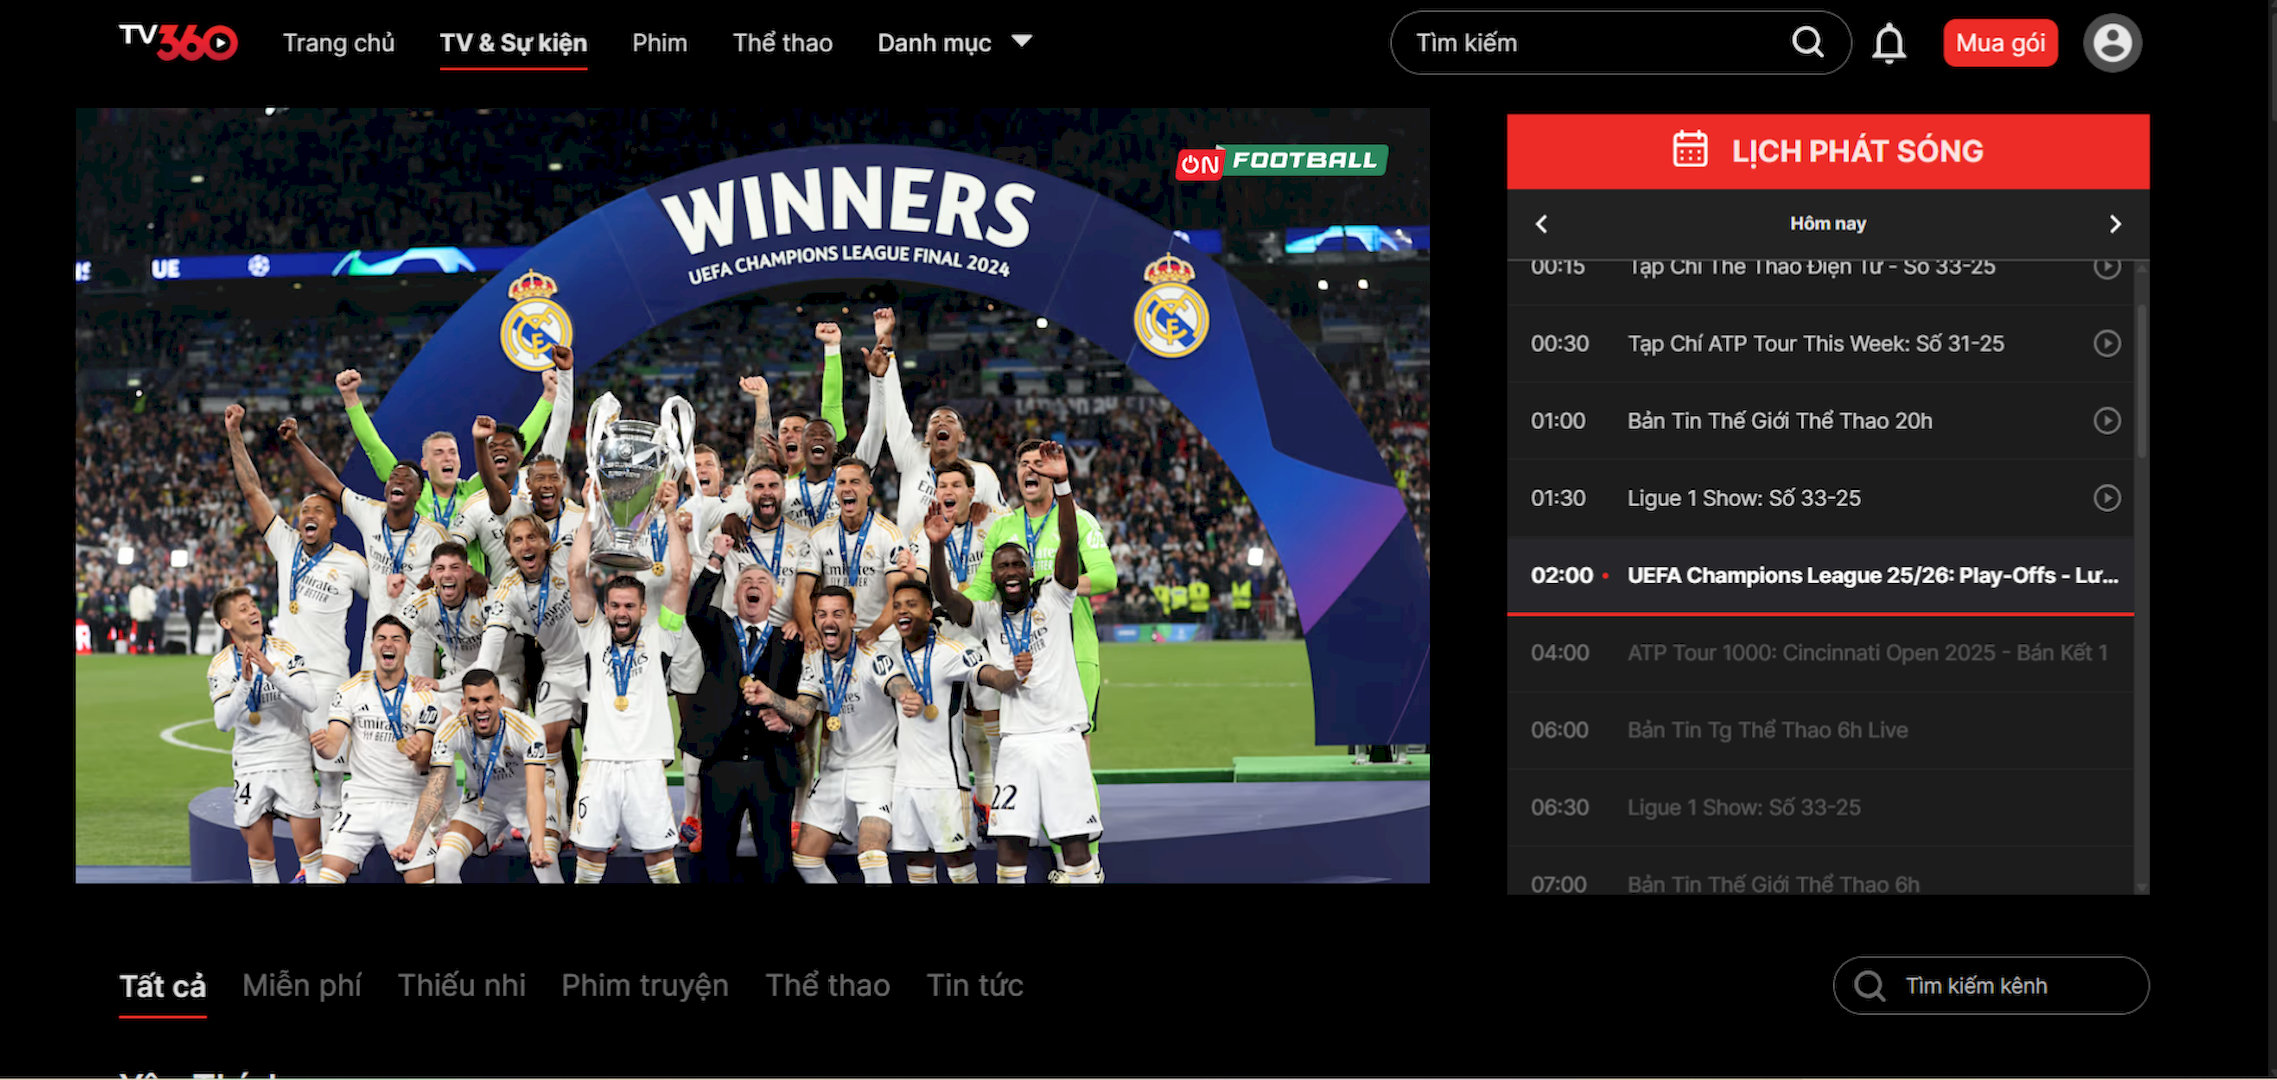
Task: Select the Tạp Chí ATP Tour This Week row
Action: [1820, 343]
